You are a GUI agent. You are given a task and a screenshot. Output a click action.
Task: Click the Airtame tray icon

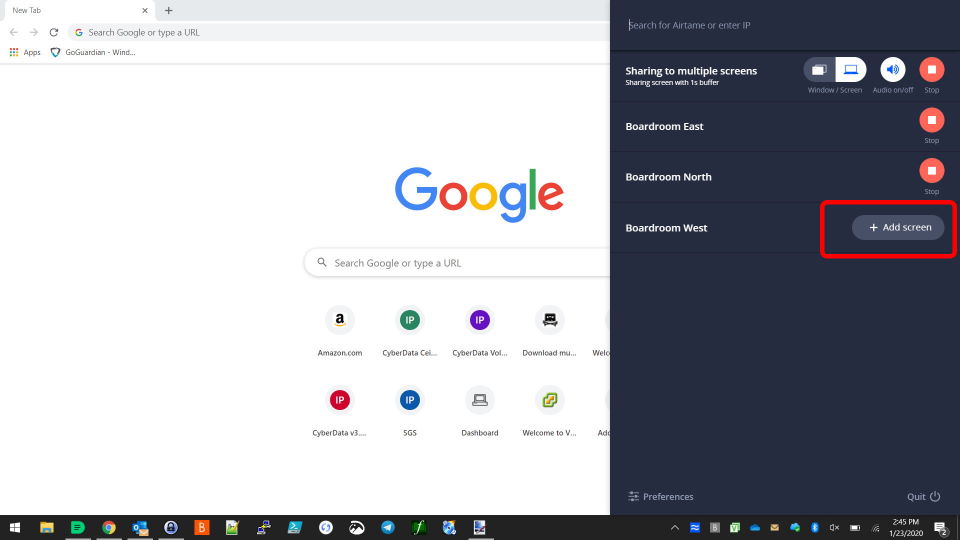point(695,528)
